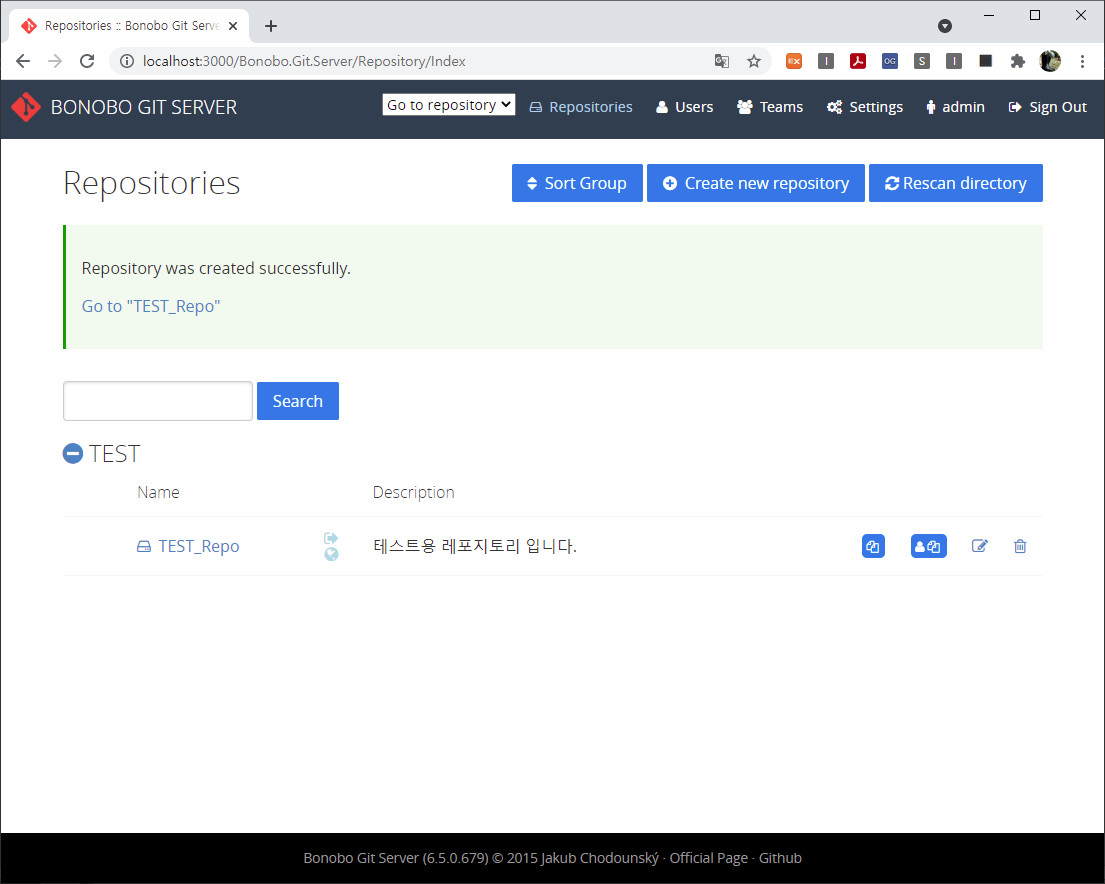1105x884 pixels.
Task: Click the Chrome profile avatar
Action: tap(1050, 61)
